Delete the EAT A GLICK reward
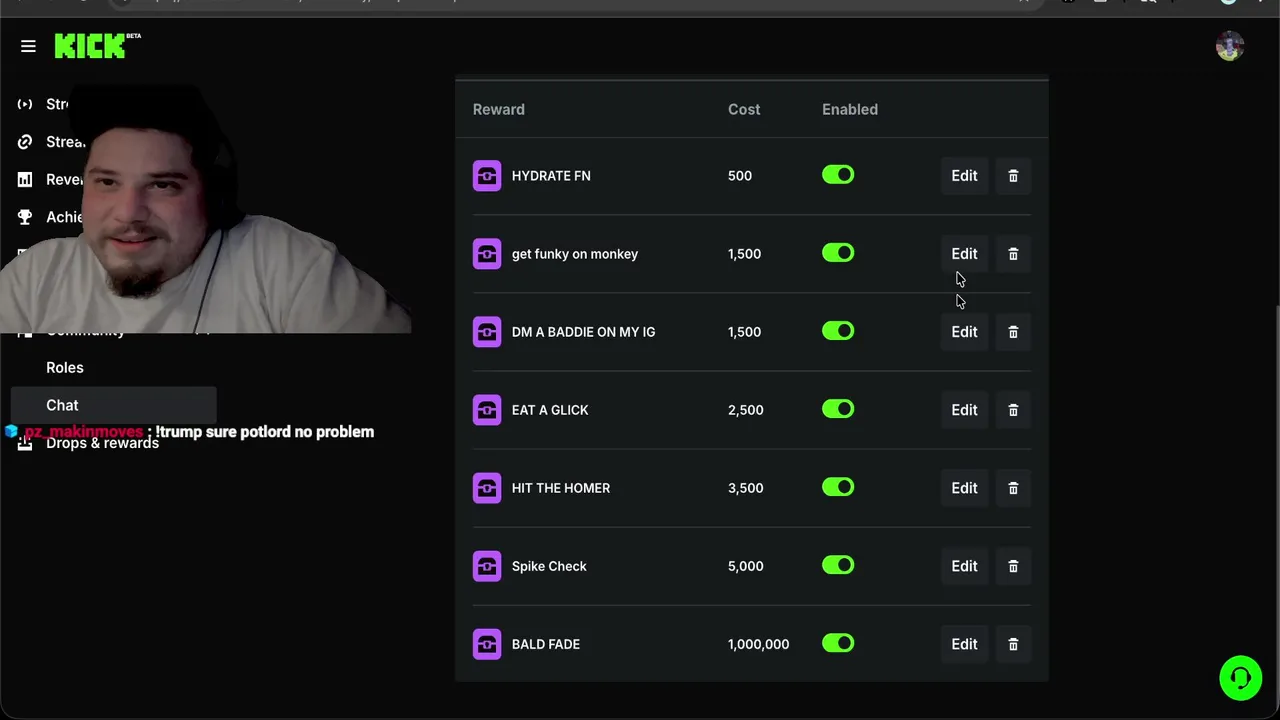This screenshot has height=720, width=1280. point(1013,410)
